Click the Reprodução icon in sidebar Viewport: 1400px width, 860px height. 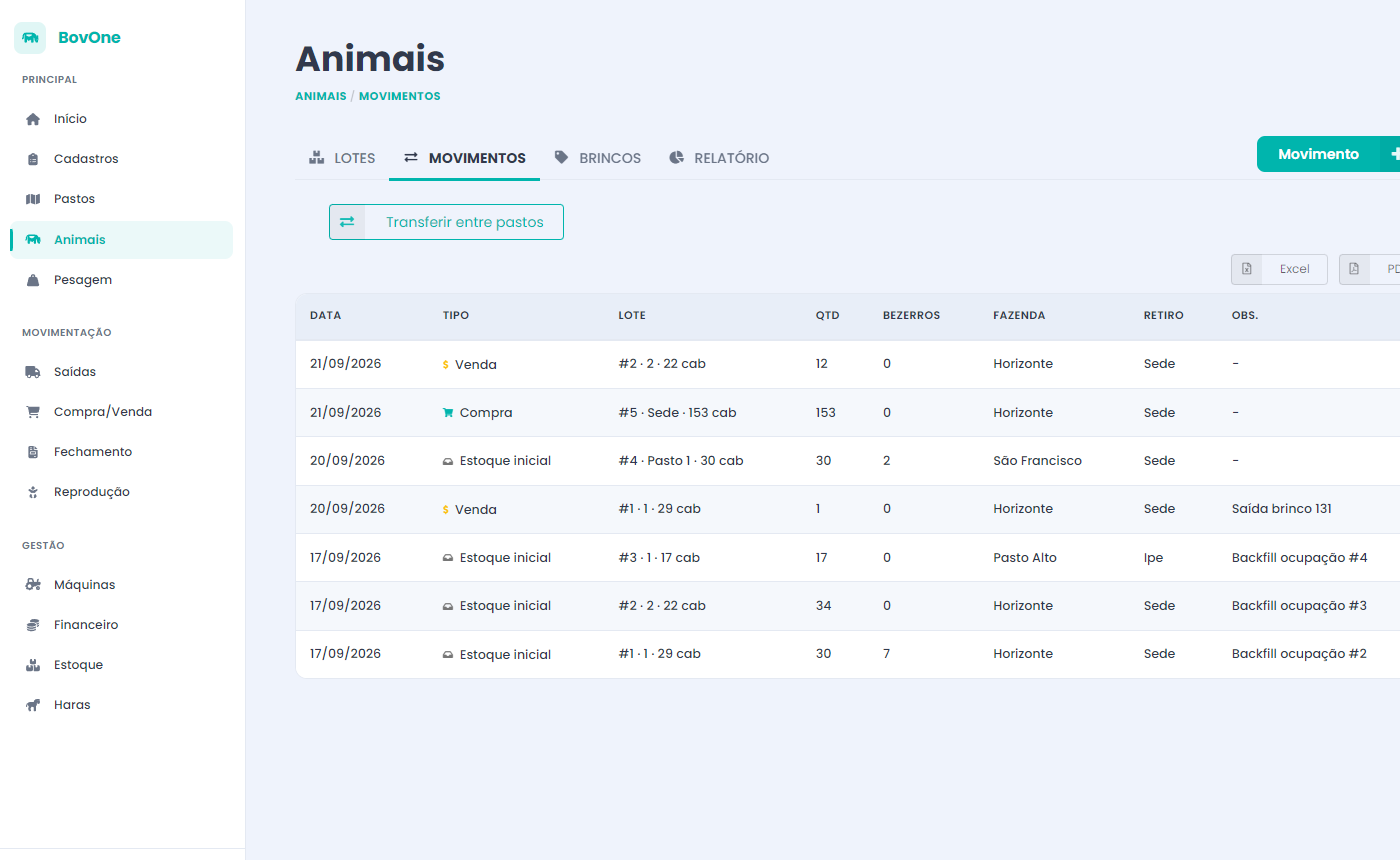point(33,492)
